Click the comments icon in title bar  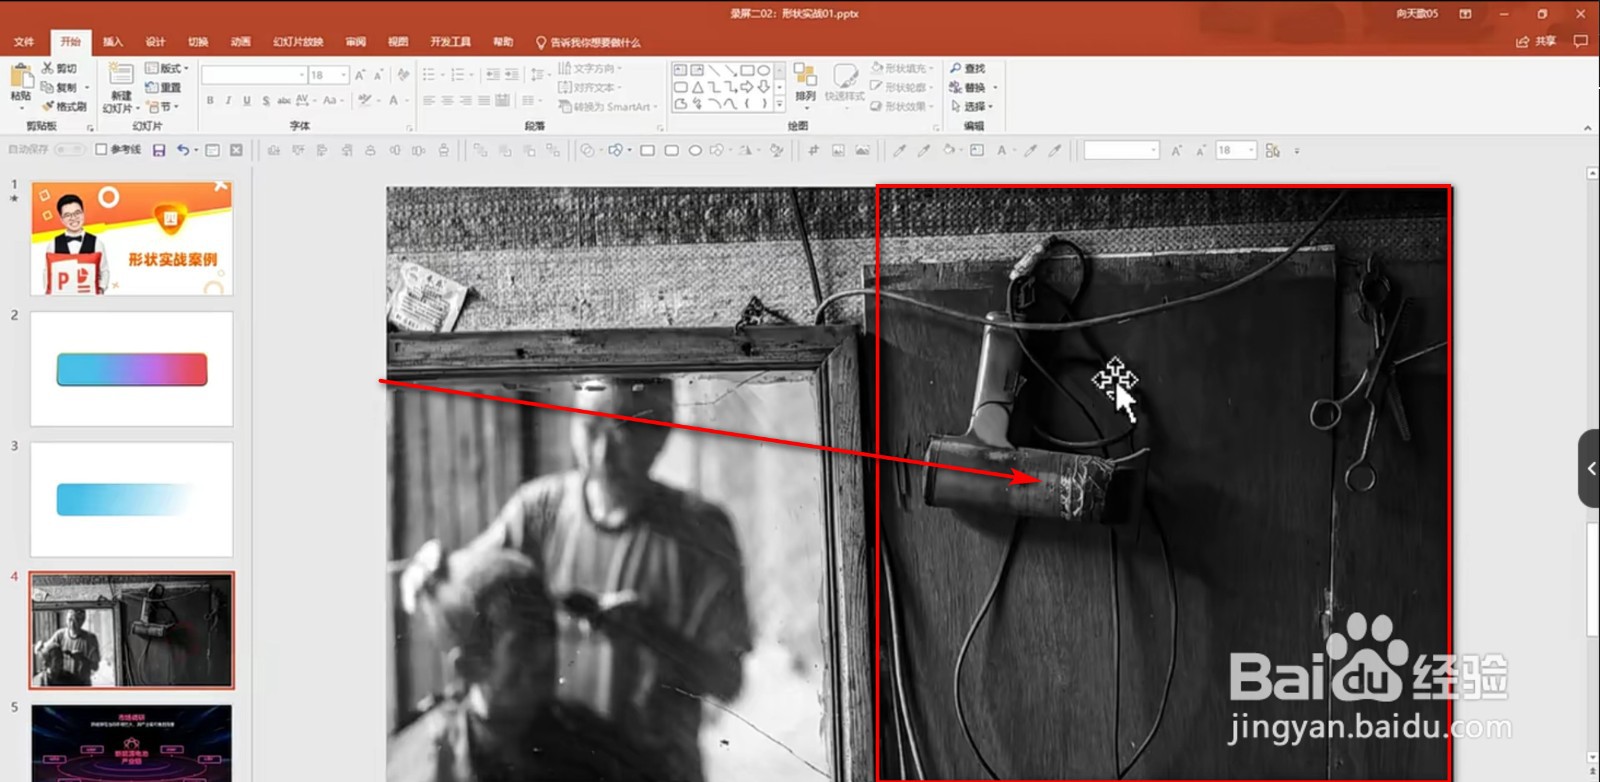[x=1581, y=42]
